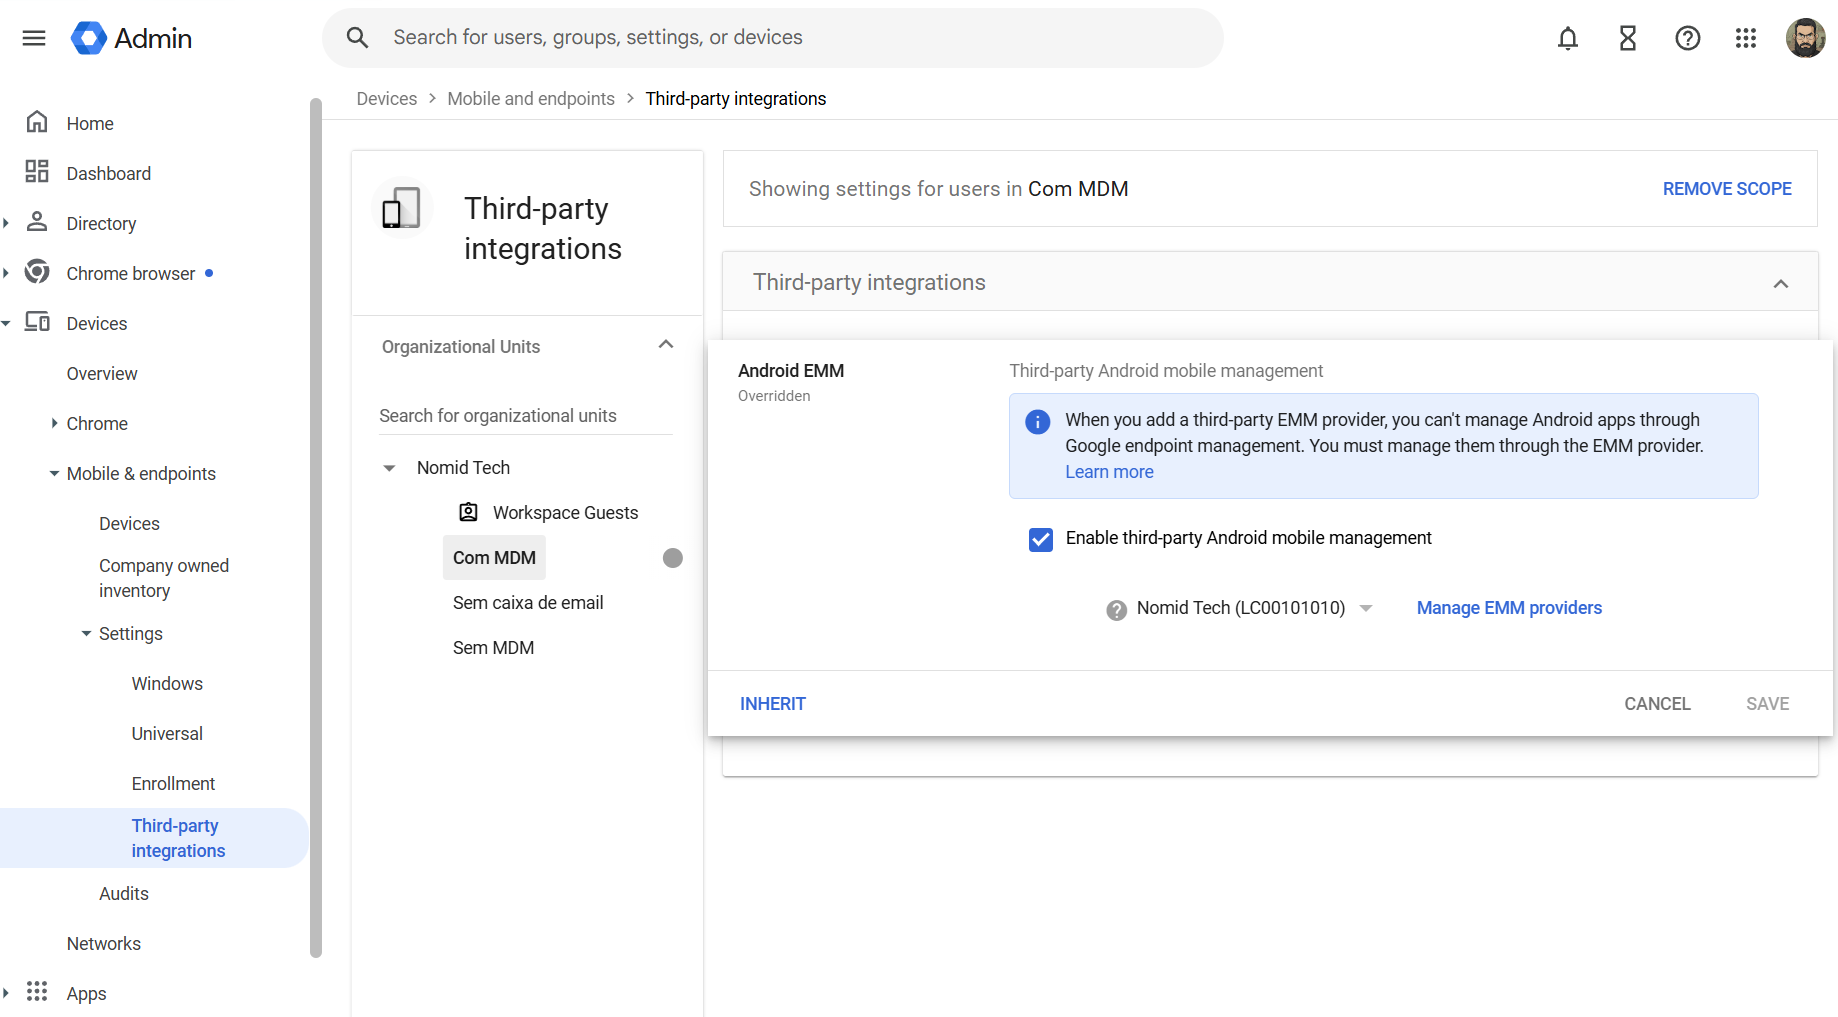Collapse the Third-party integrations section chevron

point(1781,284)
